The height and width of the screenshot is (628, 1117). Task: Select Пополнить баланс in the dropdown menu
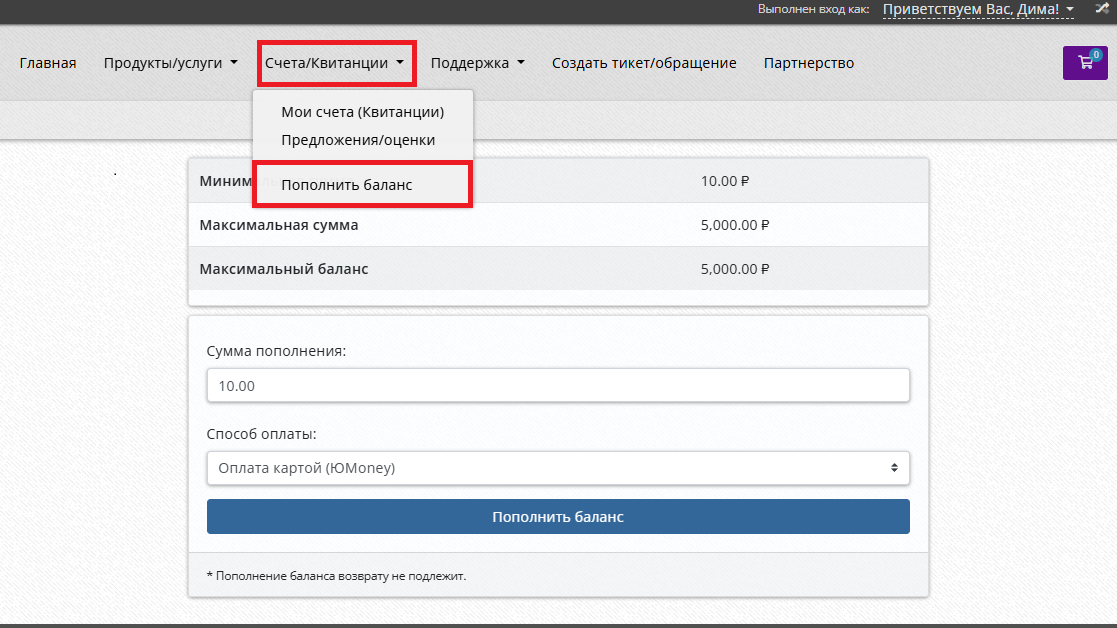click(347, 185)
